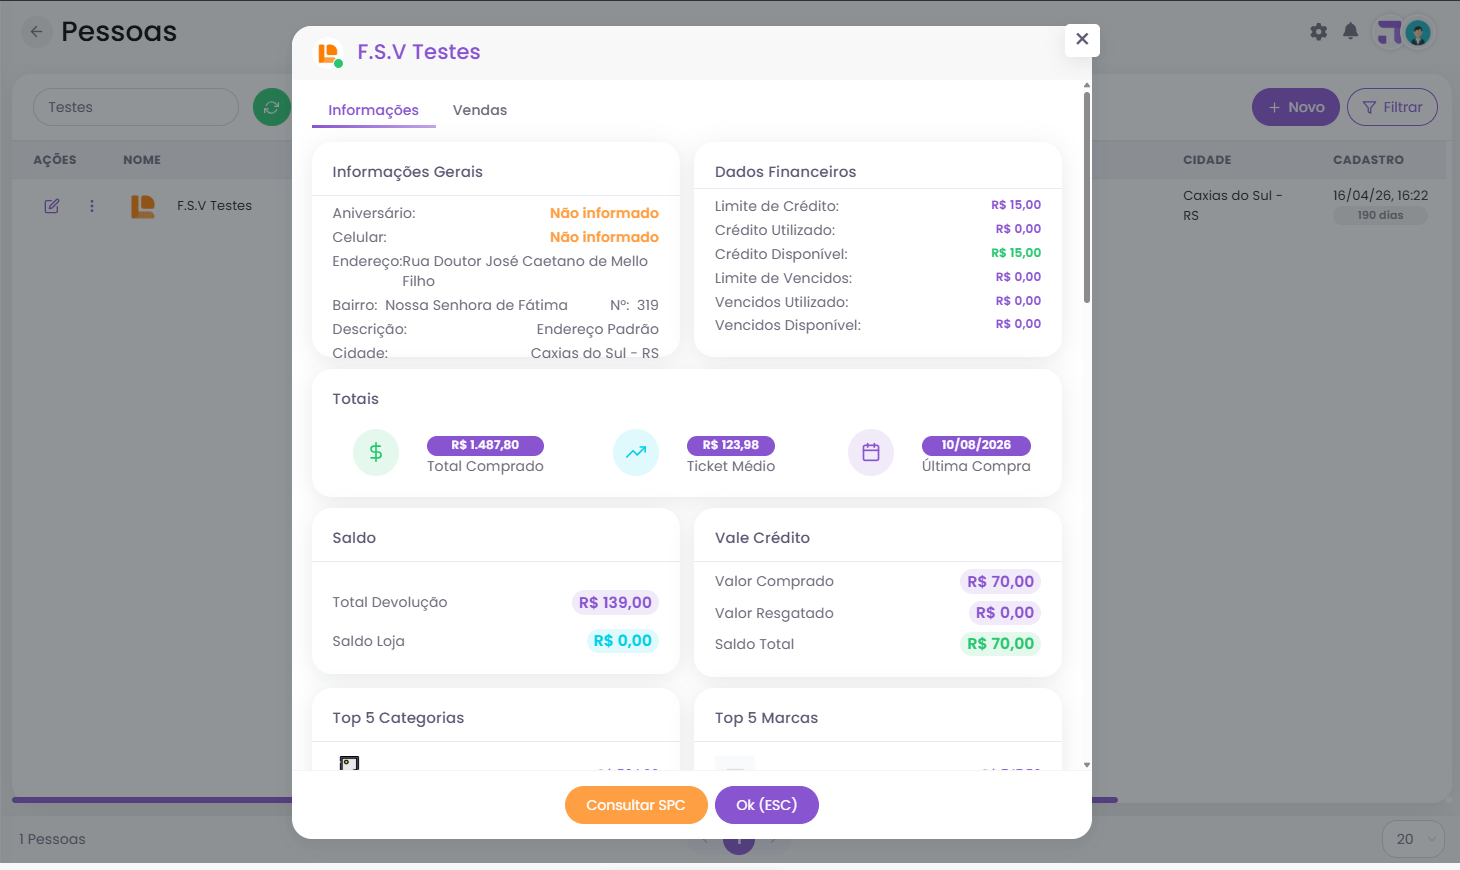Click the dollar sign Total Comprado icon
1460x870 pixels.
(376, 453)
